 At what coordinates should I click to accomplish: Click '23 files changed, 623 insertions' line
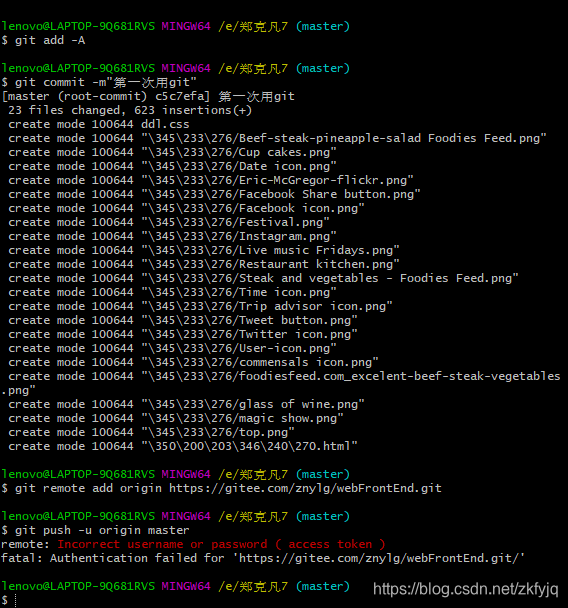click(x=130, y=110)
